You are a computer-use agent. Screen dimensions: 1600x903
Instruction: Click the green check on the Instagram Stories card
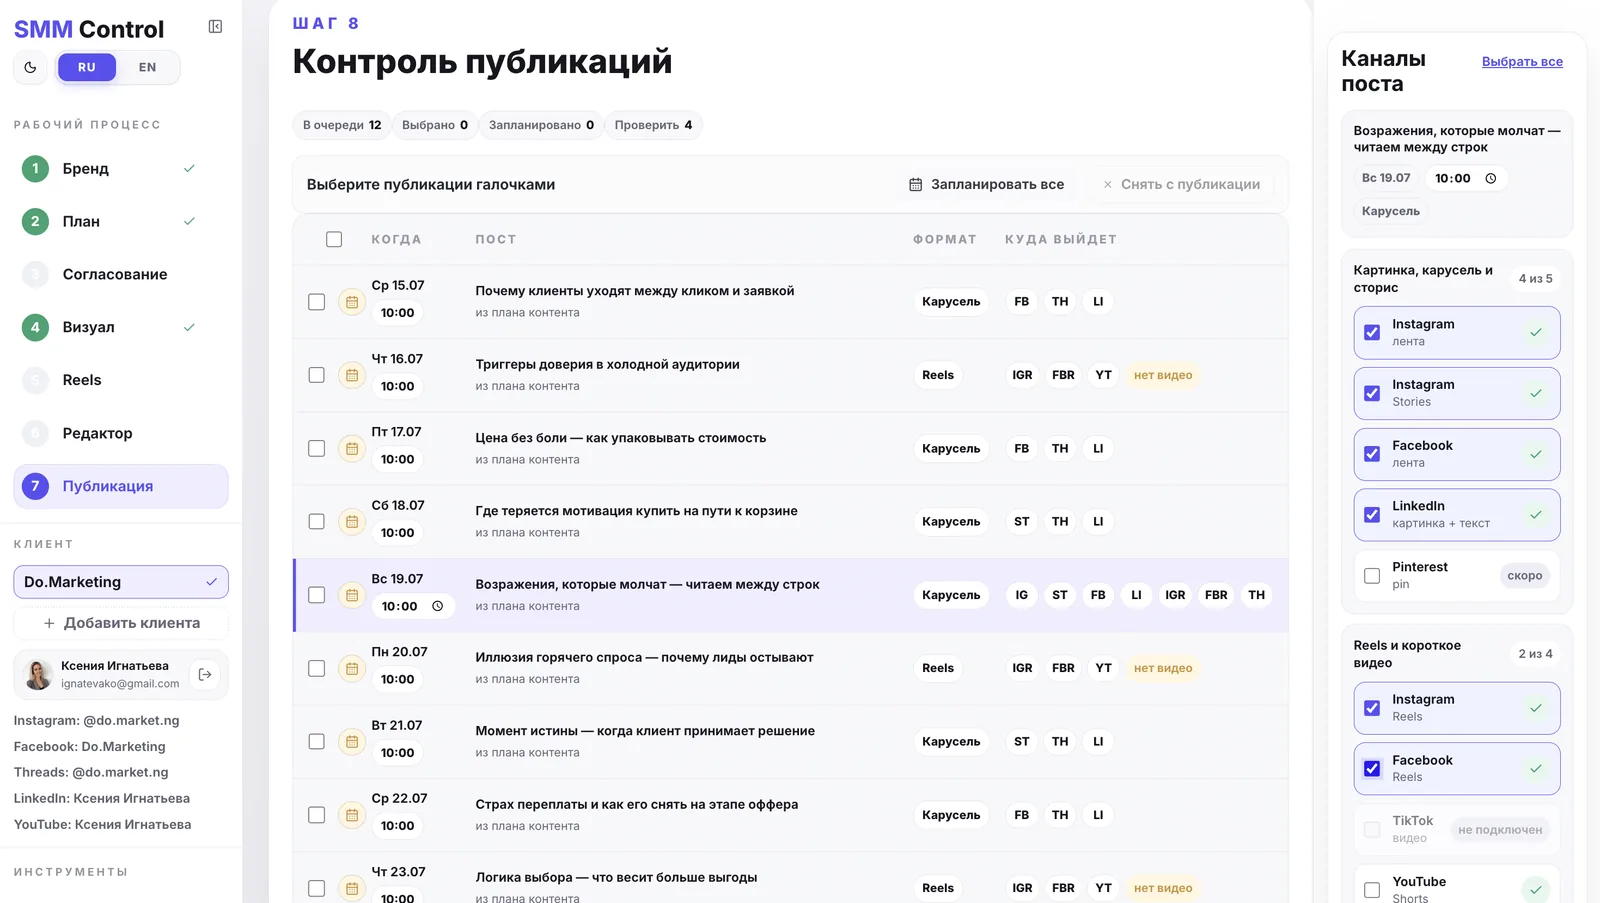(x=1536, y=393)
